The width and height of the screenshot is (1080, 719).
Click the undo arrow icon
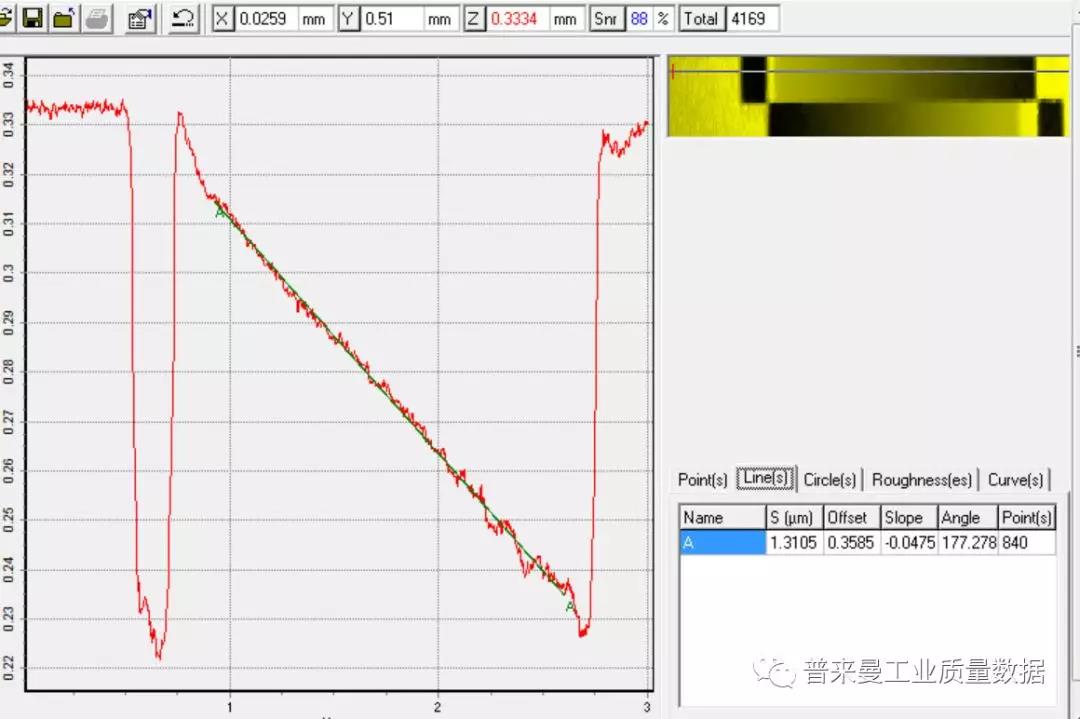183,18
